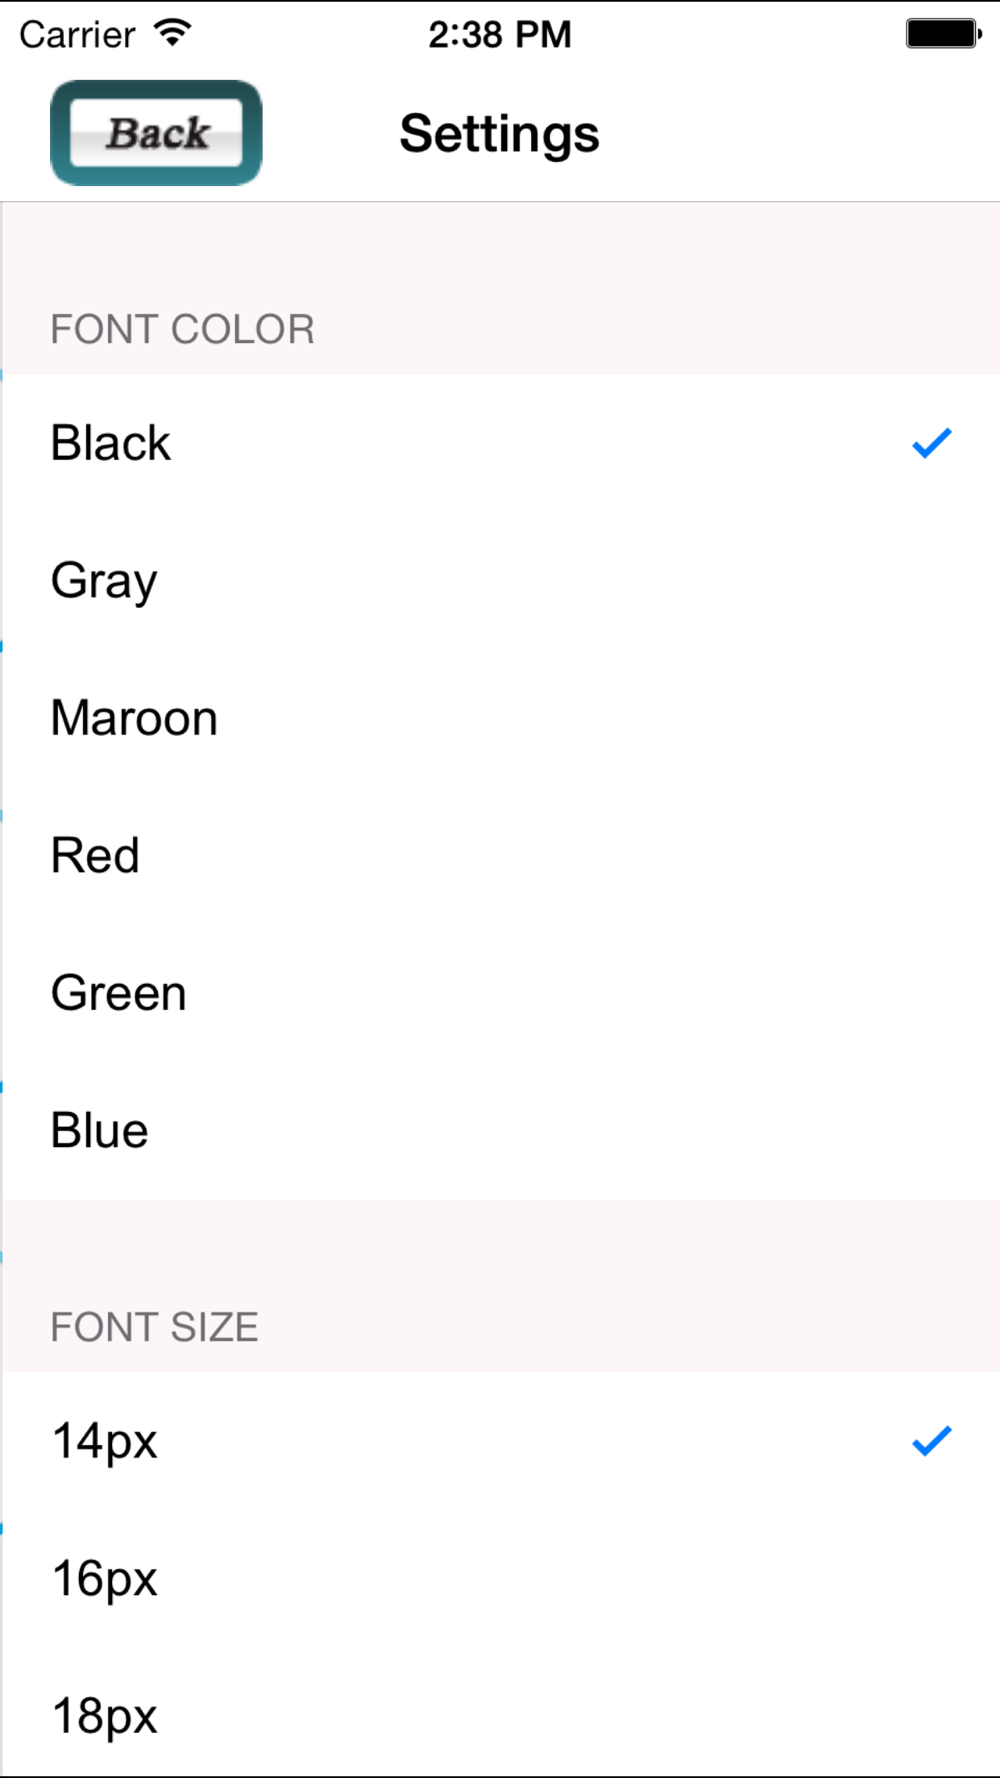The height and width of the screenshot is (1778, 1000).
Task: Choose Gray font color
Action: (x=500, y=581)
